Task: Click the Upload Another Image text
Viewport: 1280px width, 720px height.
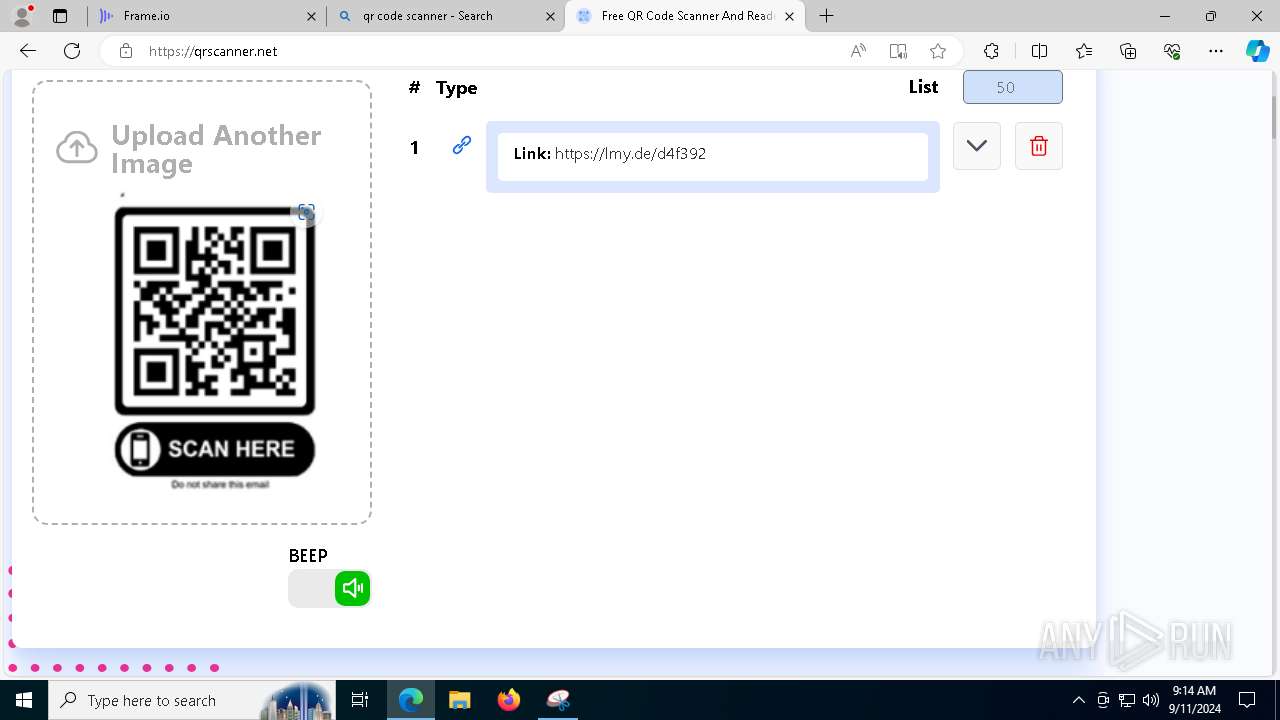Action: tap(216, 149)
